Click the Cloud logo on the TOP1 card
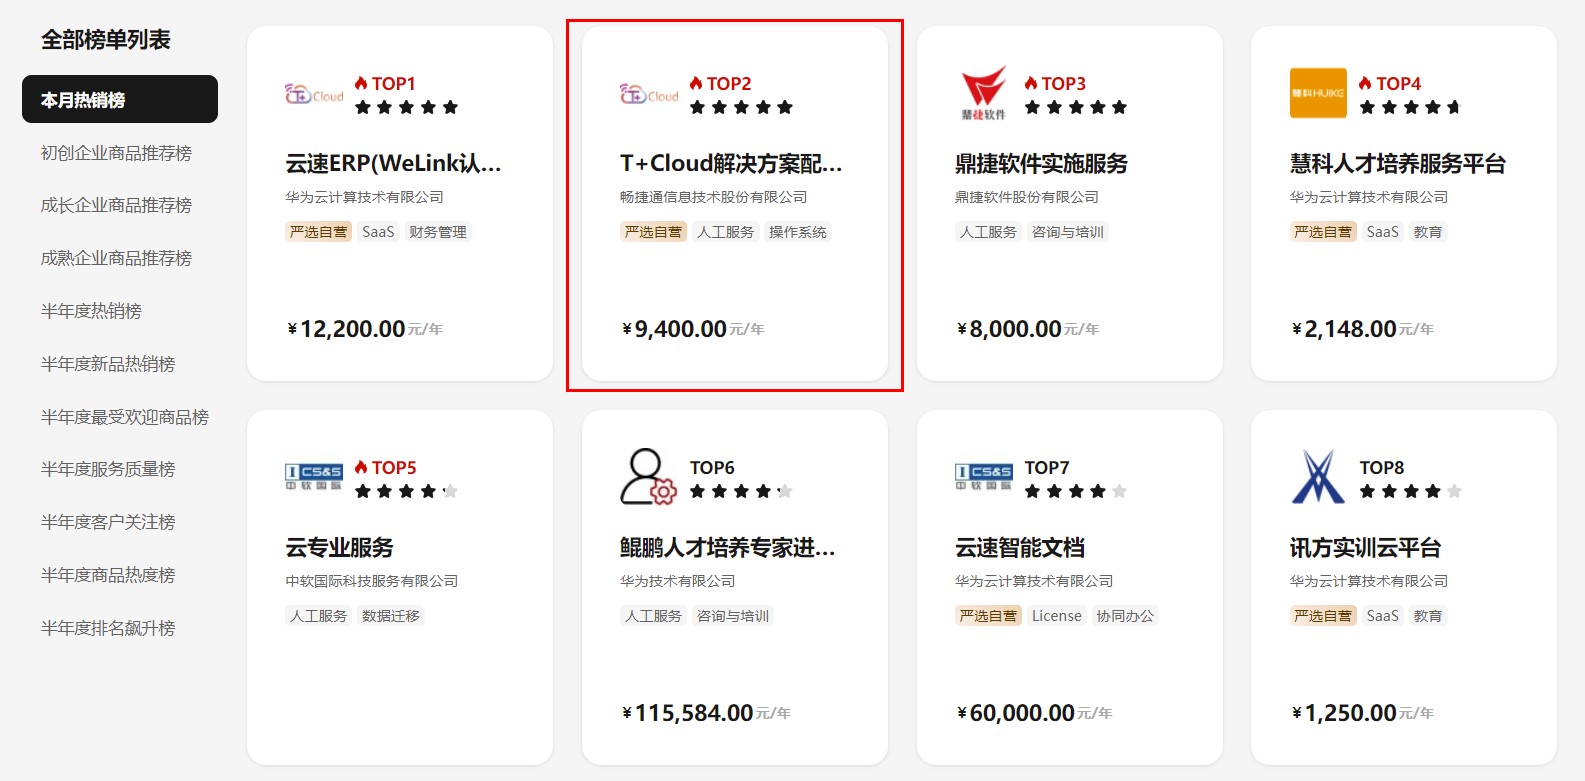This screenshot has width=1585, height=781. point(314,94)
